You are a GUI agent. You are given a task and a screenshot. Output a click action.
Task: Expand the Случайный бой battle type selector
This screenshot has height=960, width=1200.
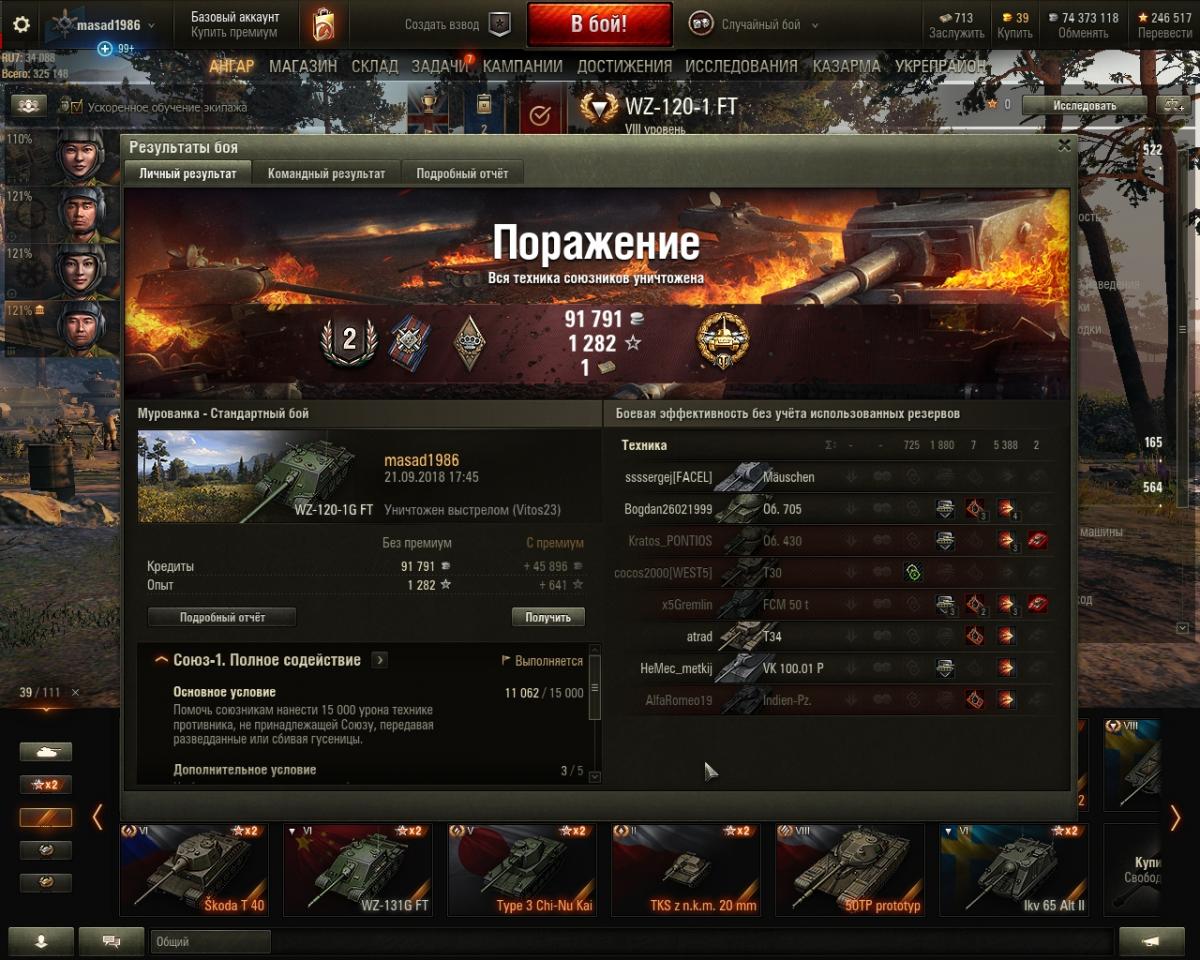(755, 25)
